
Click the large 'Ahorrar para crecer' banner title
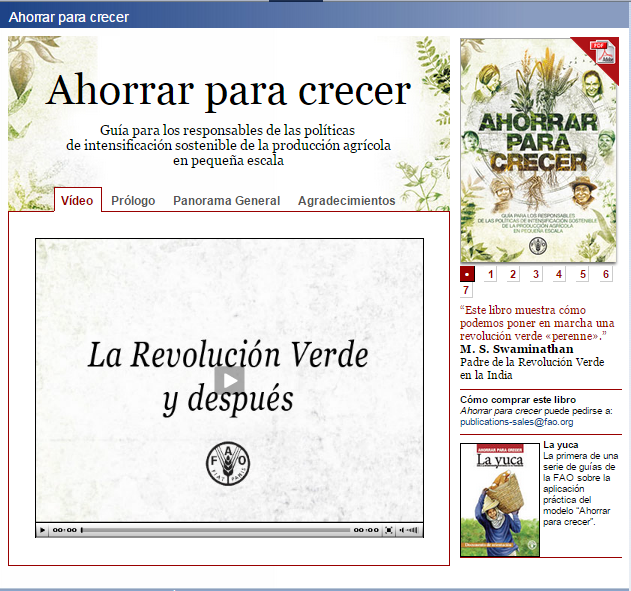pos(229,91)
